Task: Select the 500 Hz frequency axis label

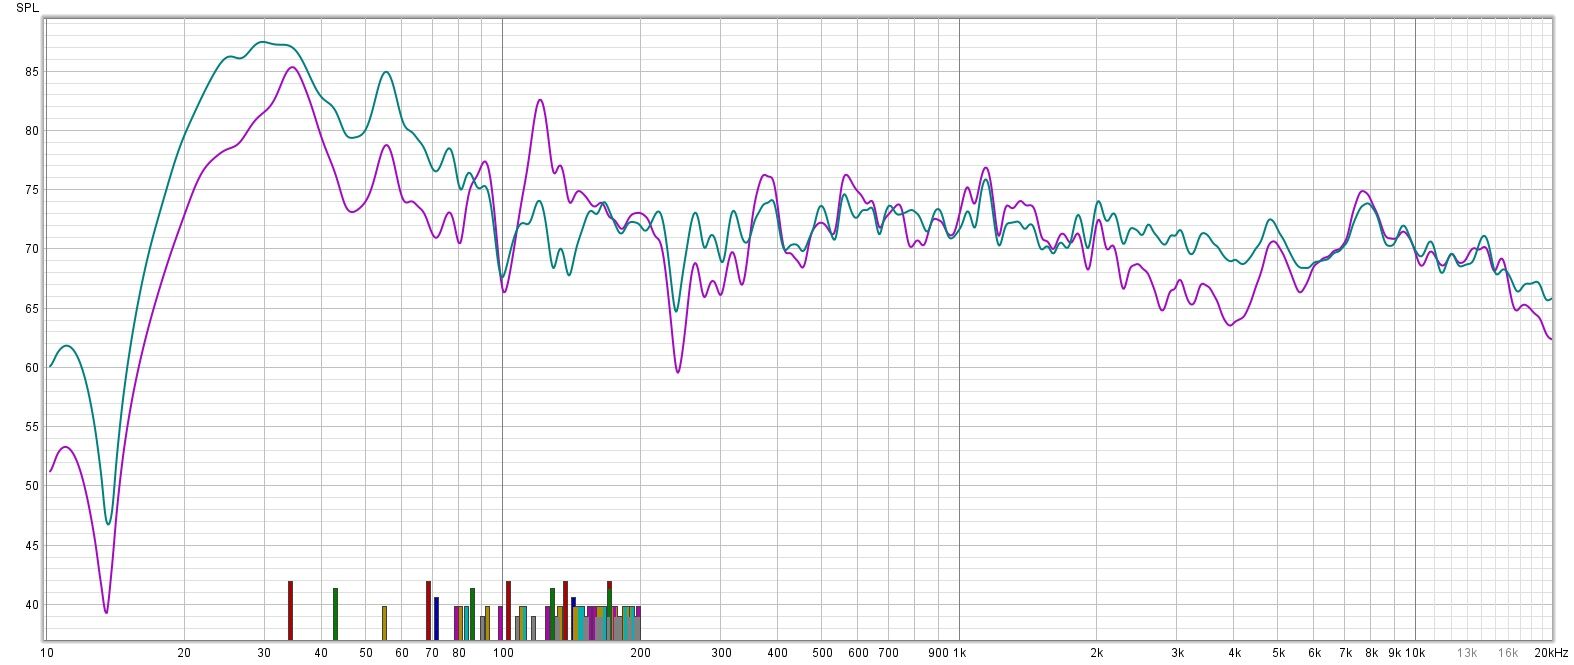Action: [x=822, y=653]
